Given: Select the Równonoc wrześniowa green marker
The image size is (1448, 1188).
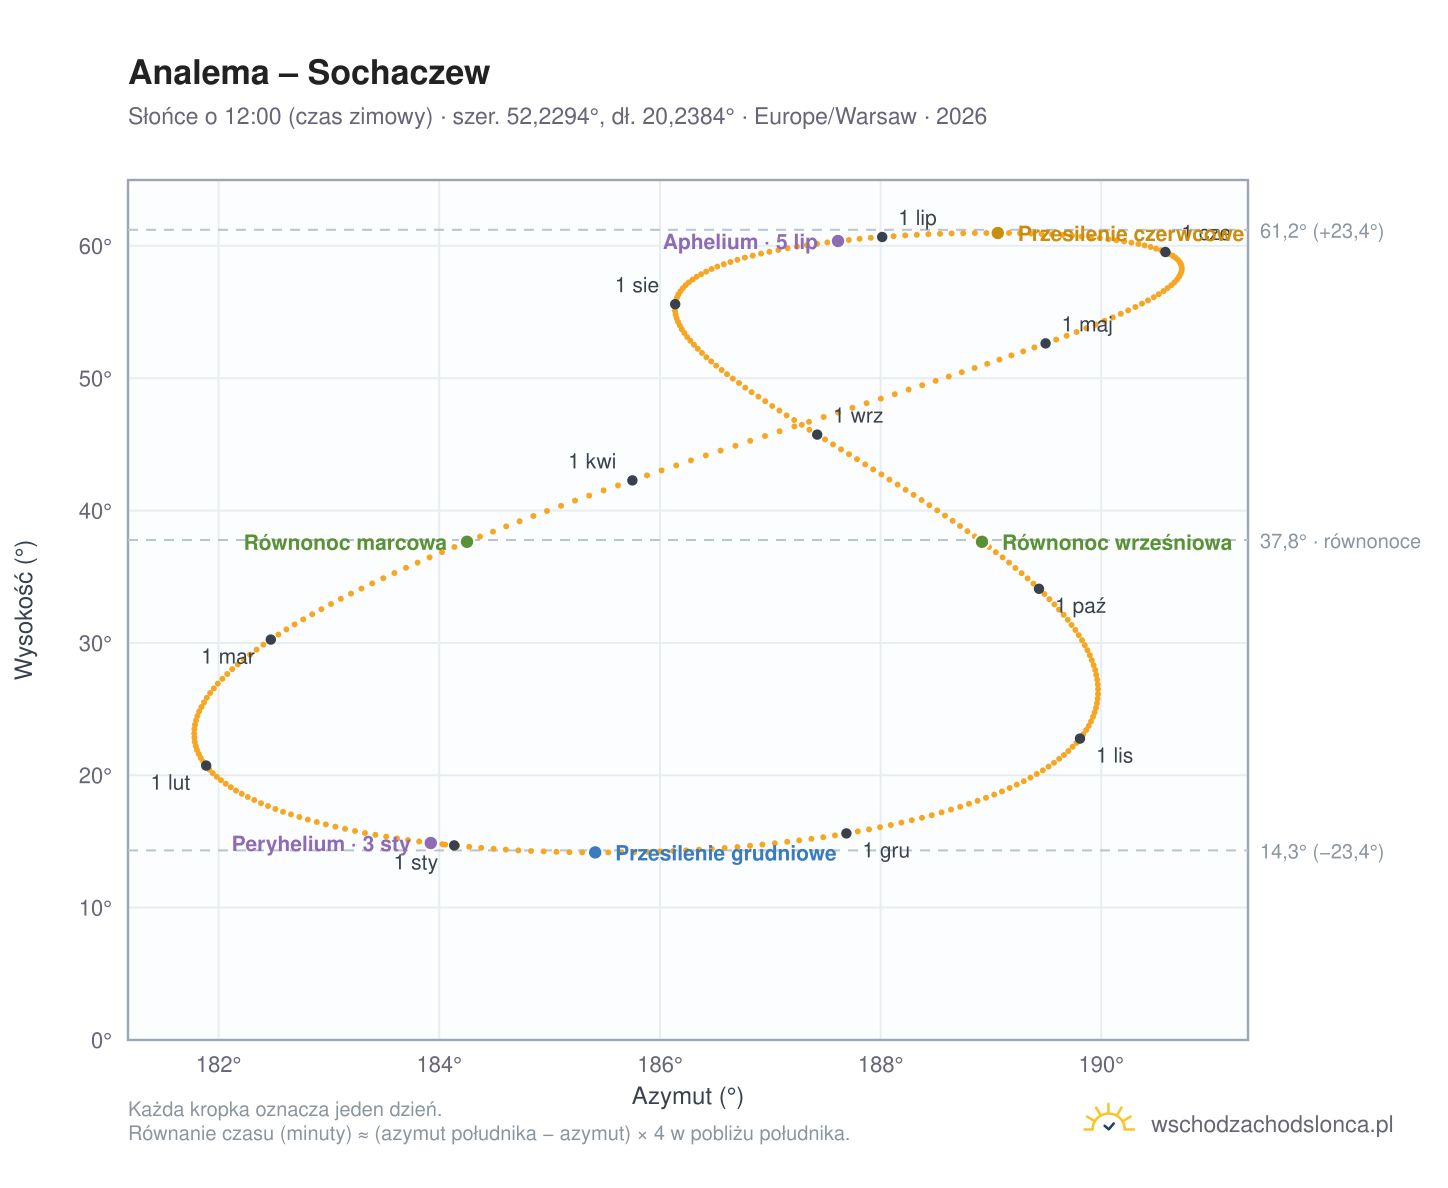Looking at the screenshot, I should tap(982, 542).
